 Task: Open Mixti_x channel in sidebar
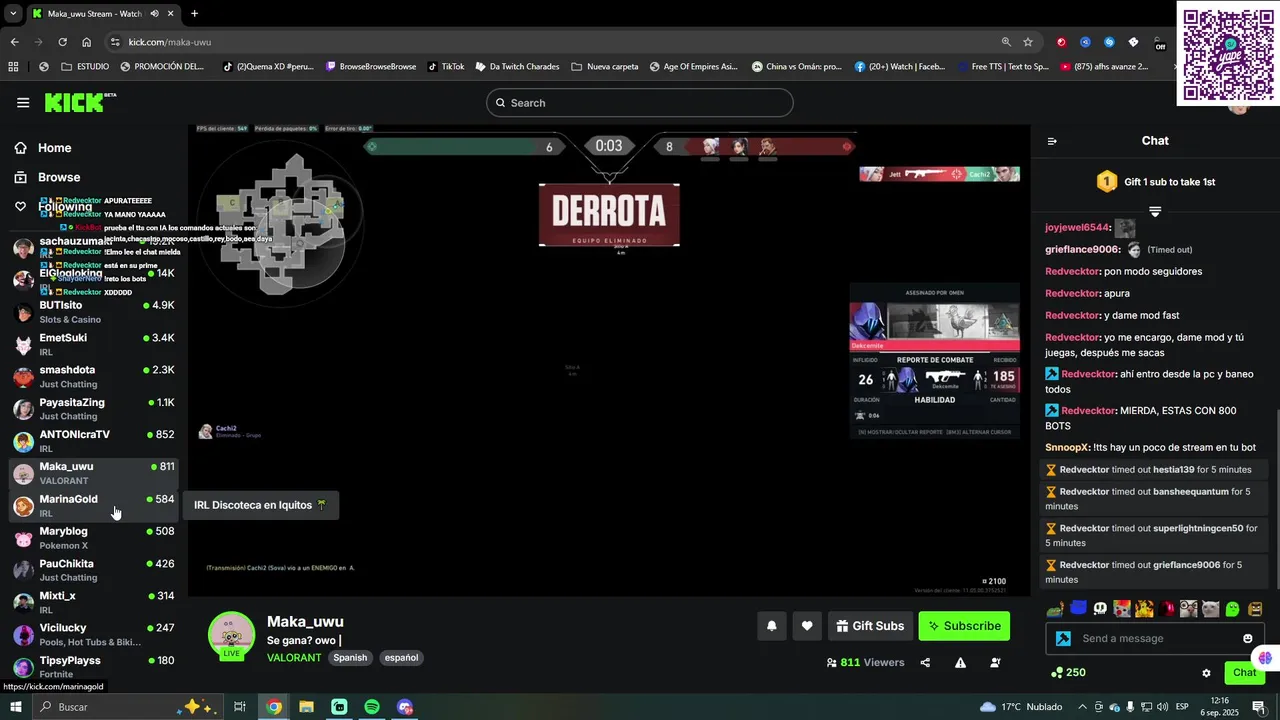click(x=94, y=602)
